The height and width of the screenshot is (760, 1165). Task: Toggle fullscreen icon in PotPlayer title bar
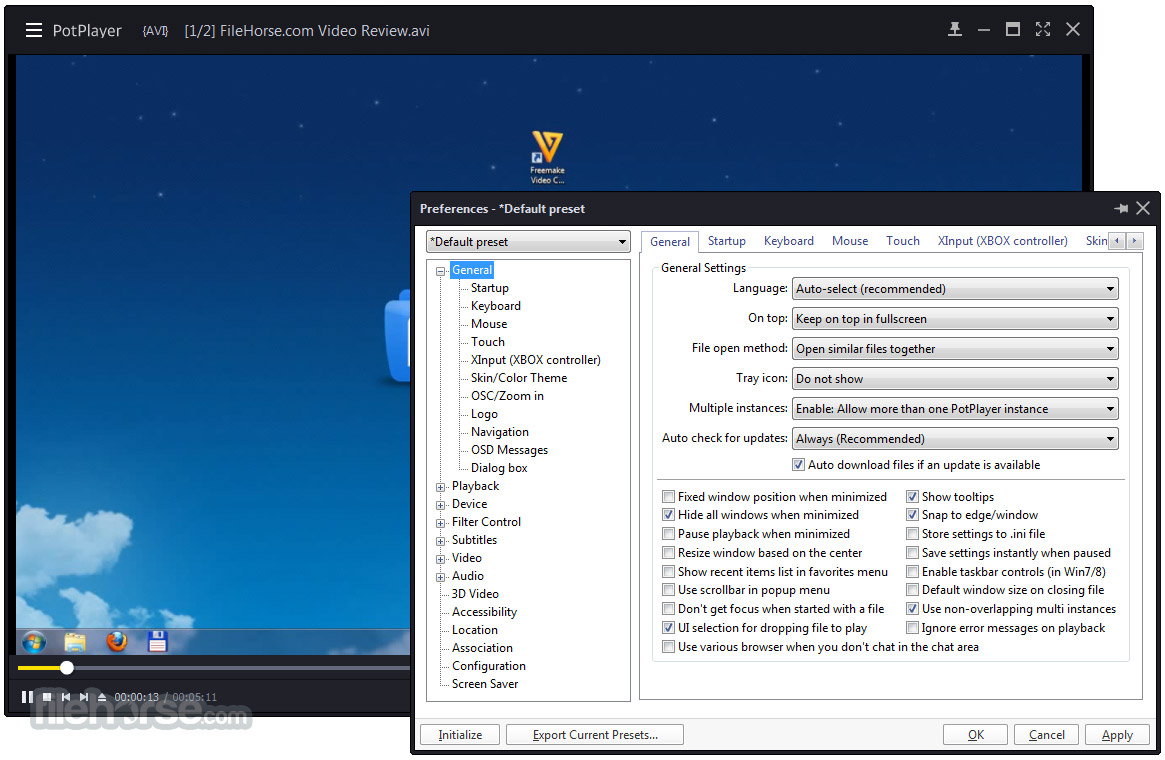(1043, 30)
